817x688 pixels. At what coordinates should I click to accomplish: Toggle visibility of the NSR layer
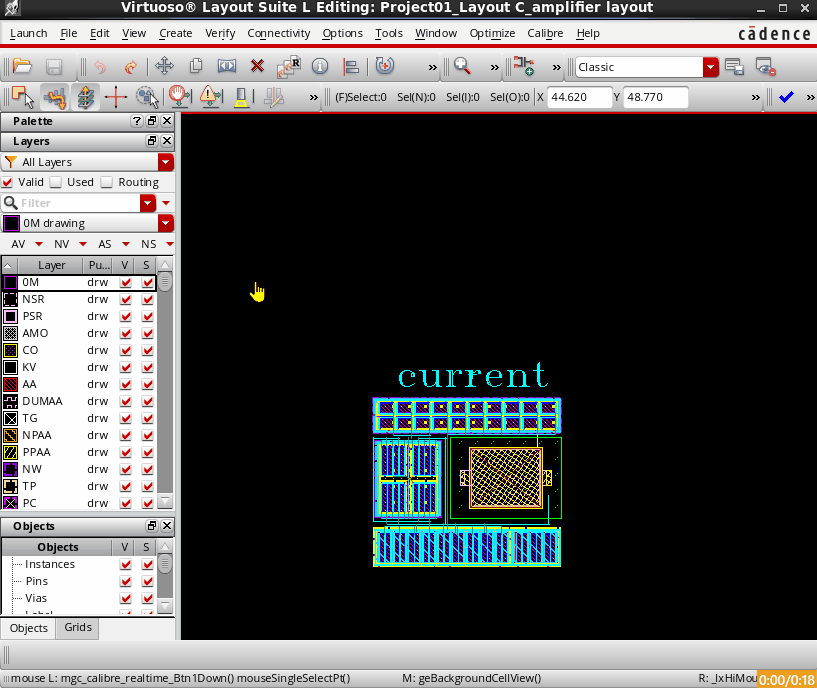point(124,299)
